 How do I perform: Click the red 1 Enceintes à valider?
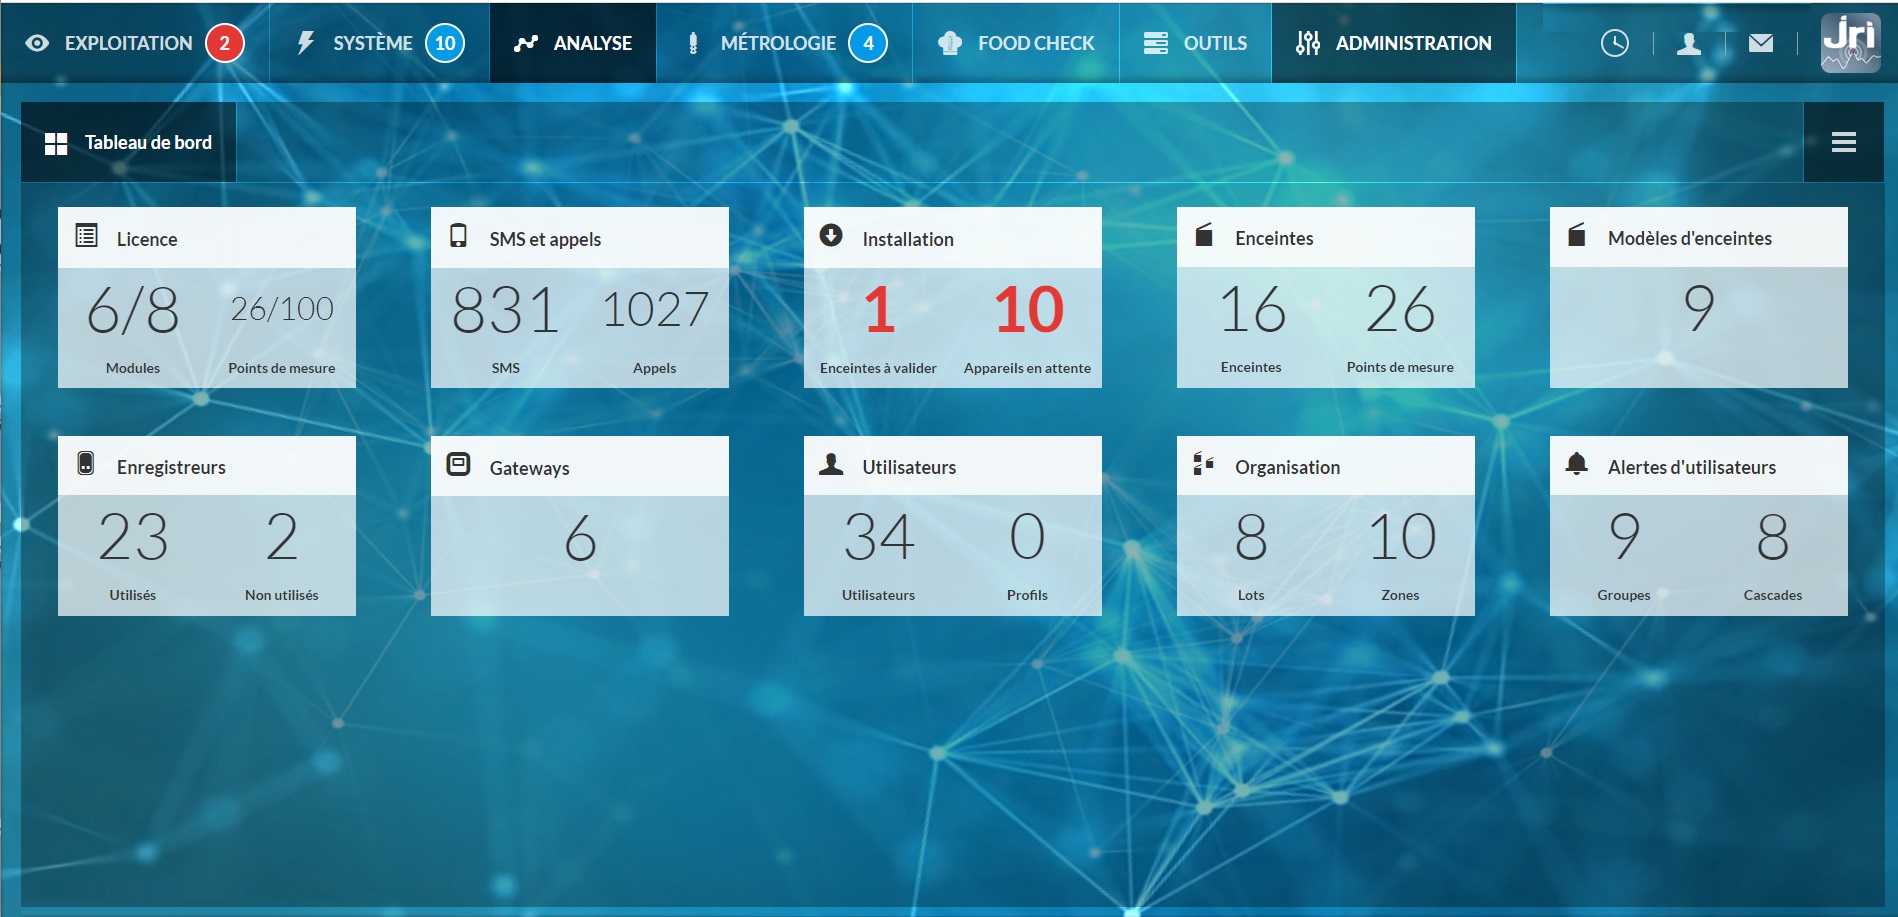(879, 310)
